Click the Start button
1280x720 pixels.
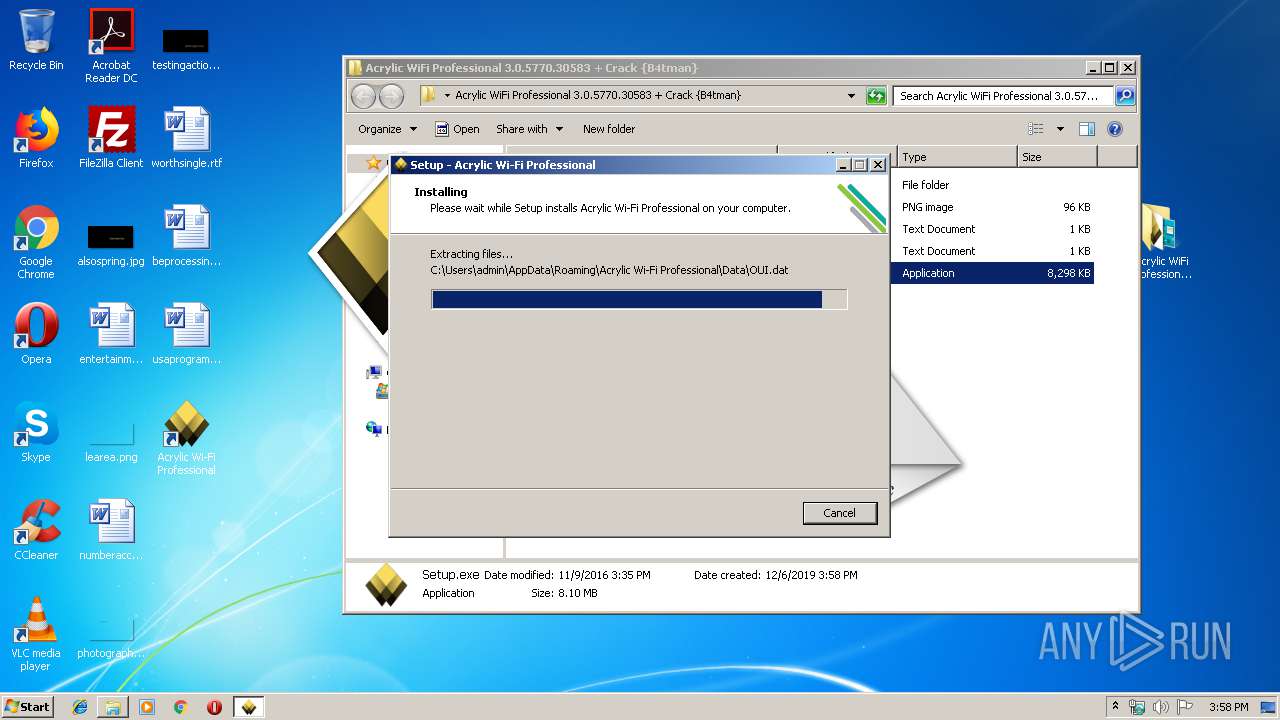tap(27, 707)
